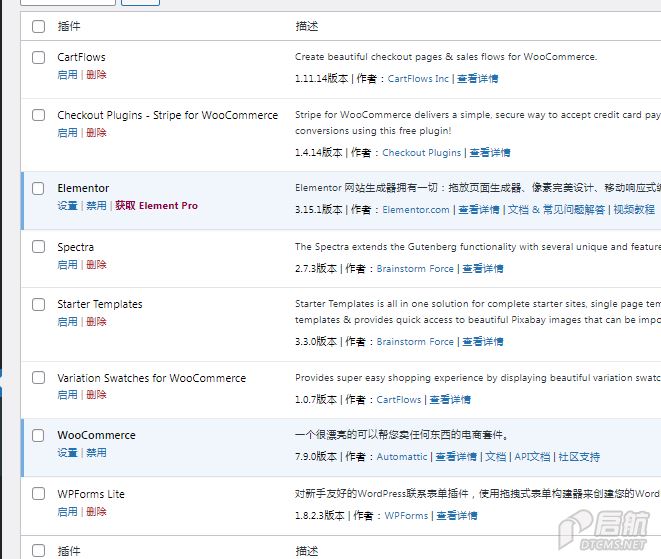The height and width of the screenshot is (559, 661).
Task: Tick the WooCommerce plugin checkbox
Action: point(38,435)
